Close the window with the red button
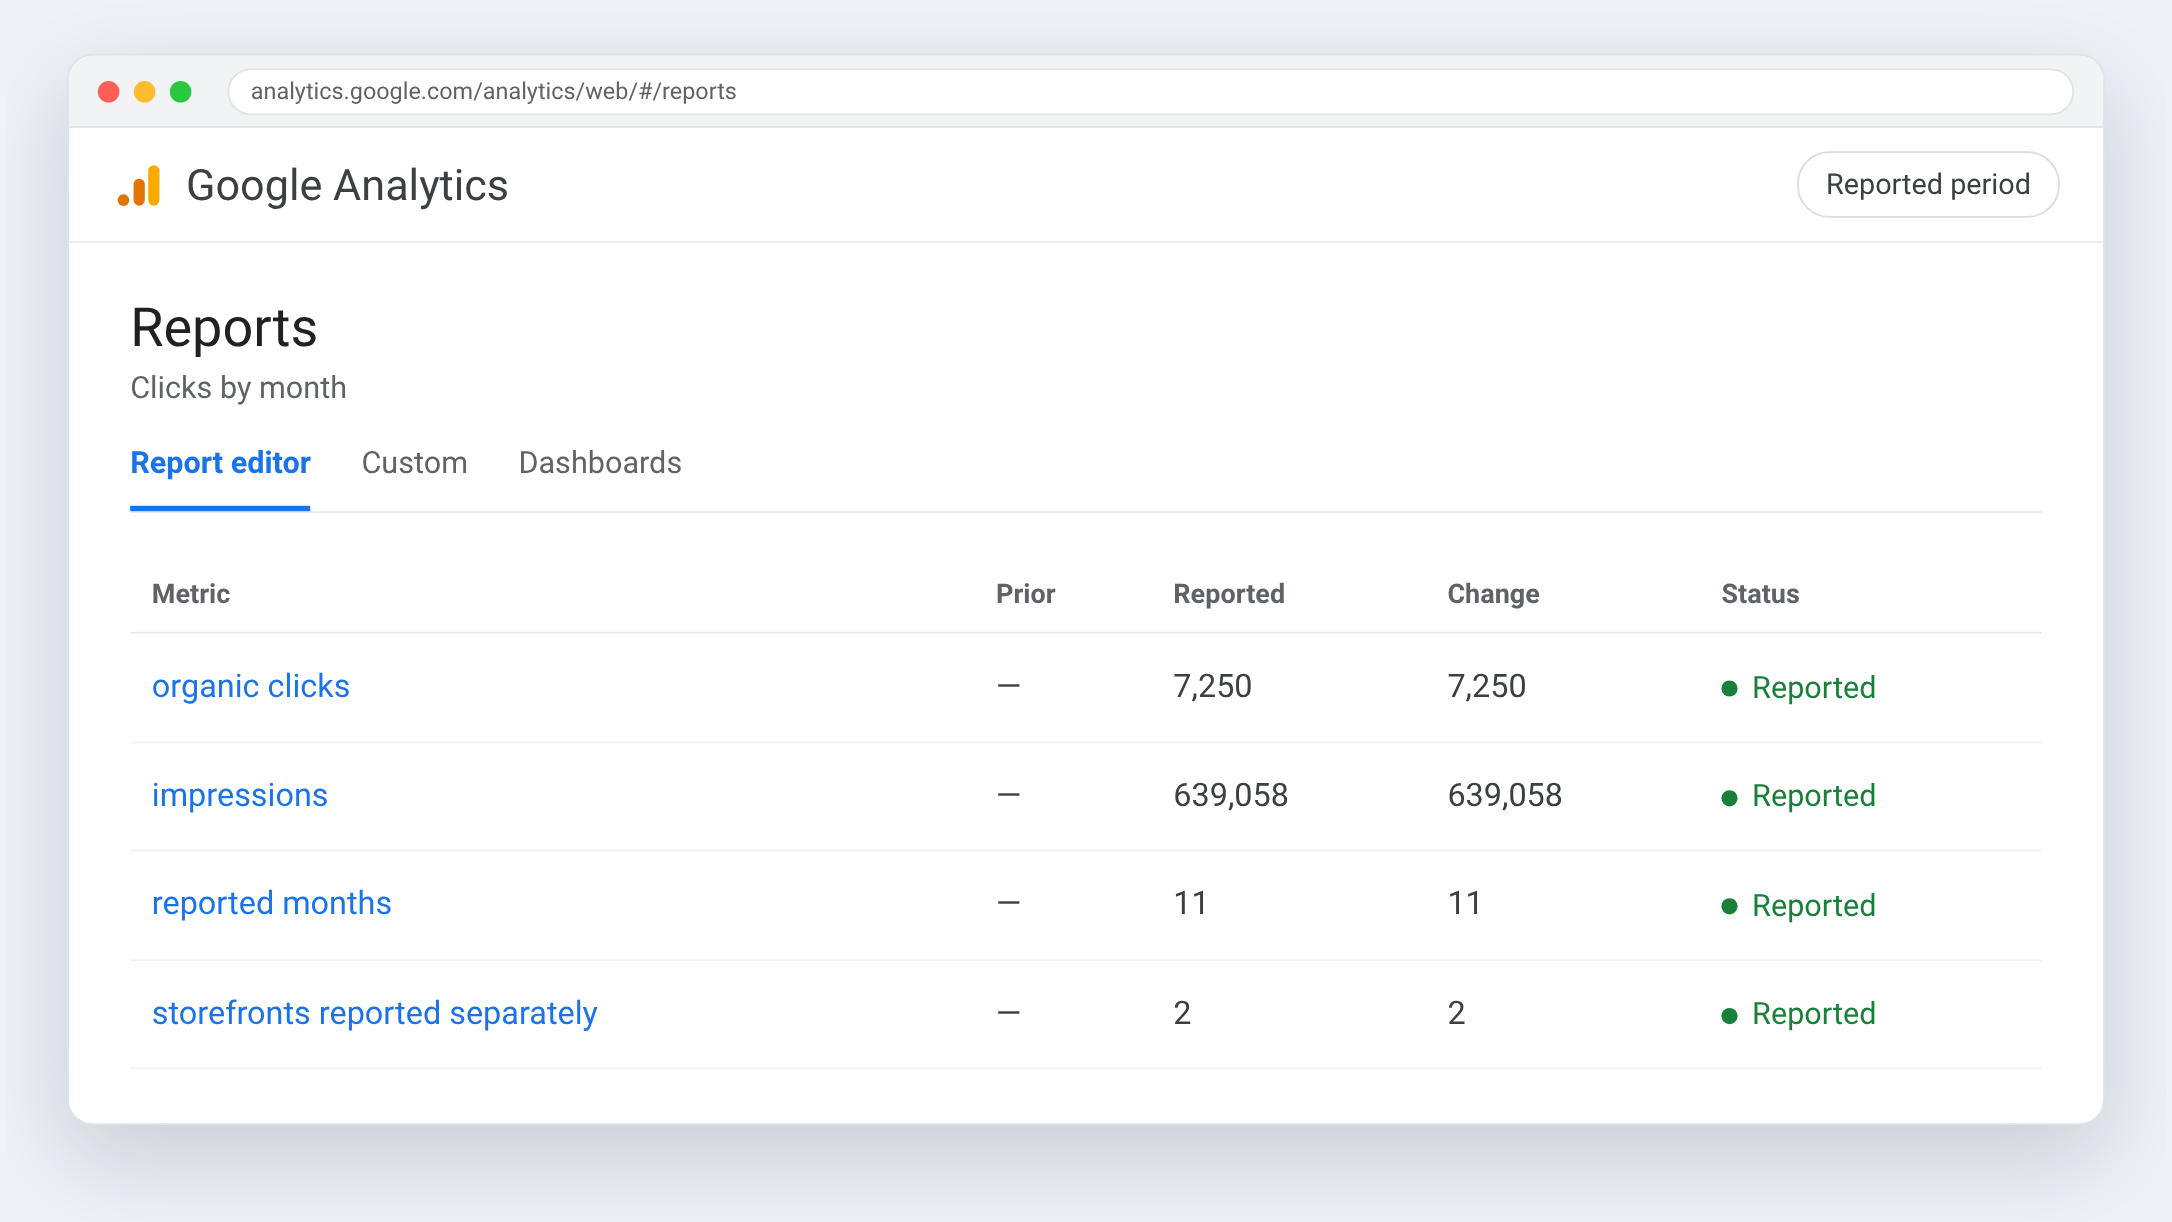This screenshot has height=1222, width=2172. 109,92
